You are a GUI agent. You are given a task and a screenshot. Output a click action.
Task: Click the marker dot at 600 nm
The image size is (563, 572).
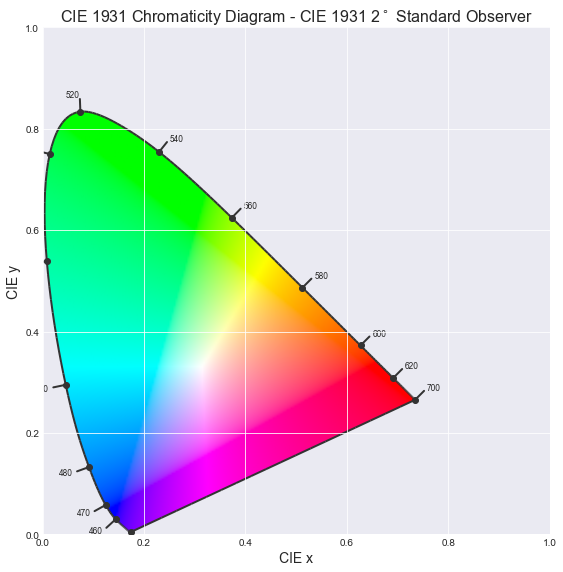pyautogui.click(x=361, y=345)
